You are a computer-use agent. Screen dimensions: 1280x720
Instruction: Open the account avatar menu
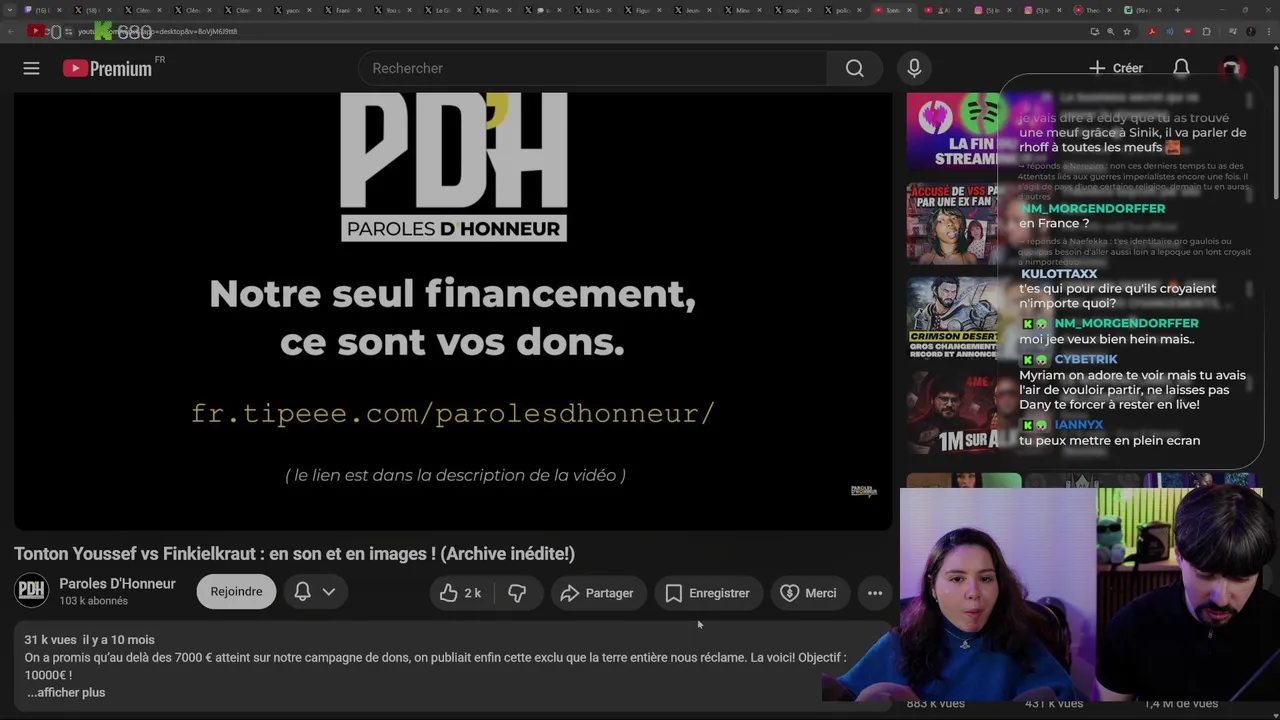[x=1231, y=68]
